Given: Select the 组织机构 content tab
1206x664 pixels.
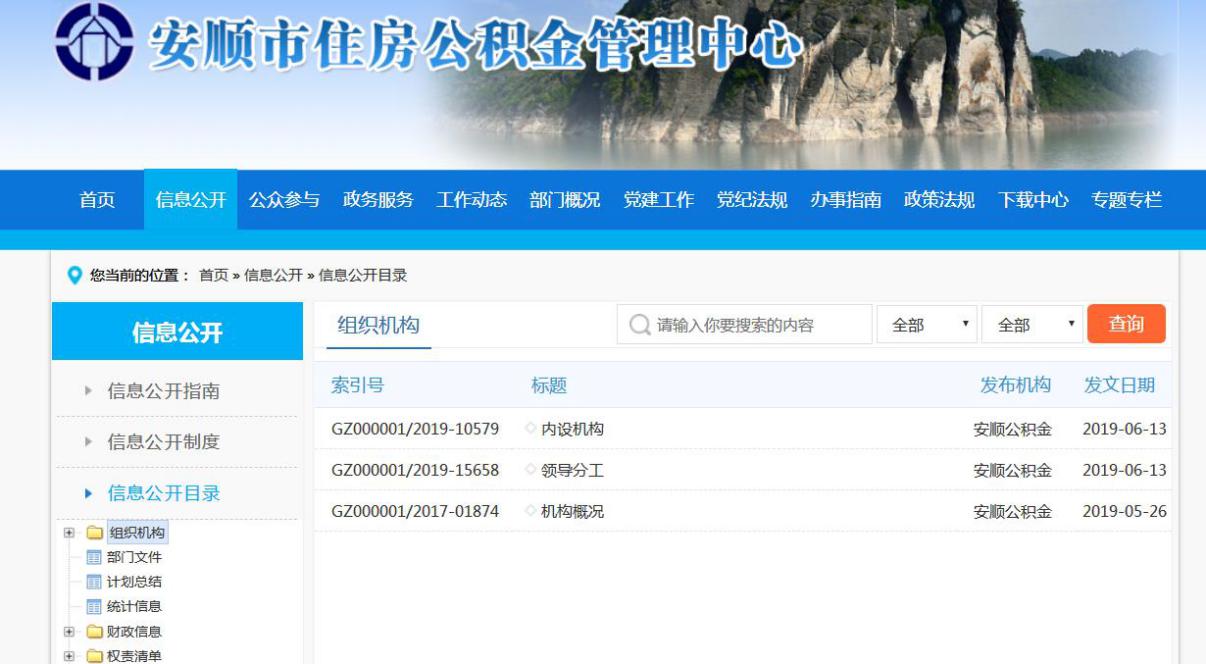Looking at the screenshot, I should (x=378, y=325).
